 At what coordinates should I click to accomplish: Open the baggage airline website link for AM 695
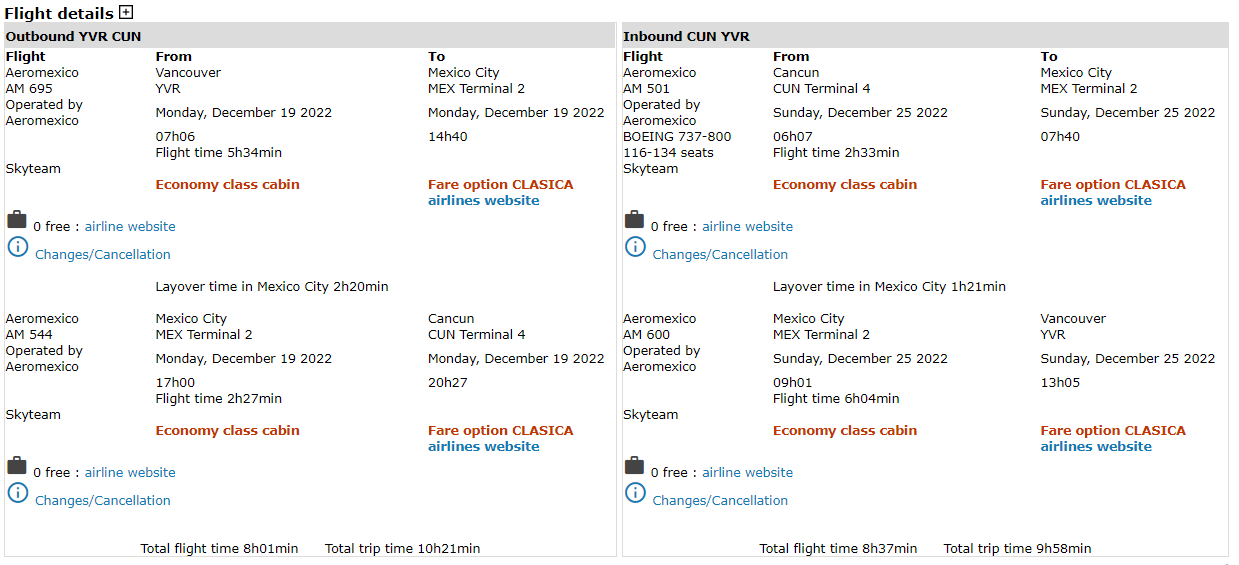(x=130, y=227)
